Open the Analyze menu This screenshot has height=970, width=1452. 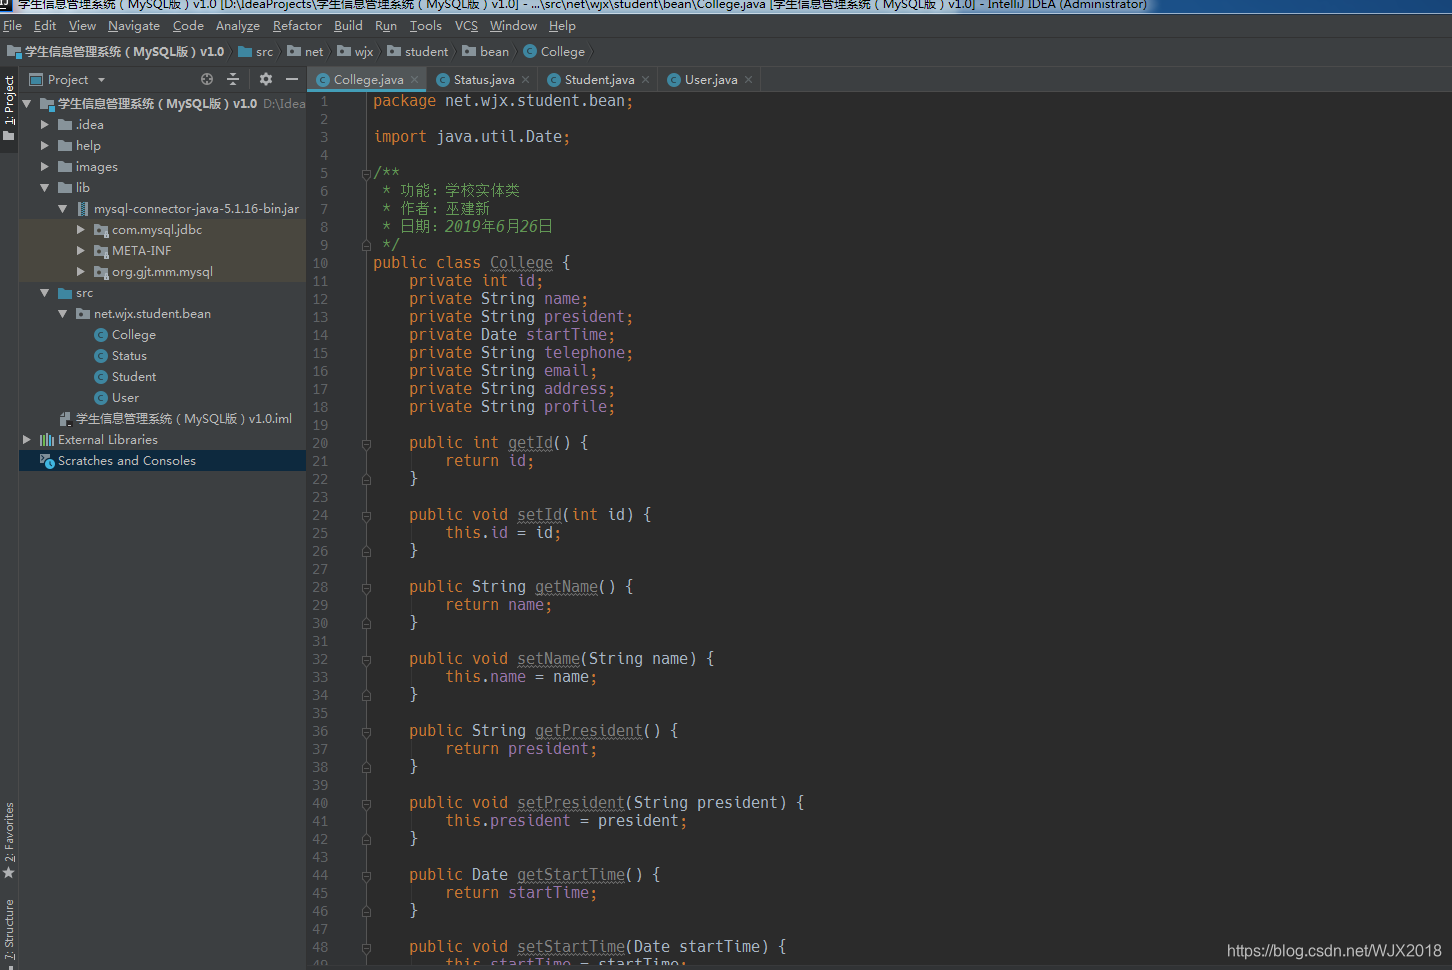238,26
